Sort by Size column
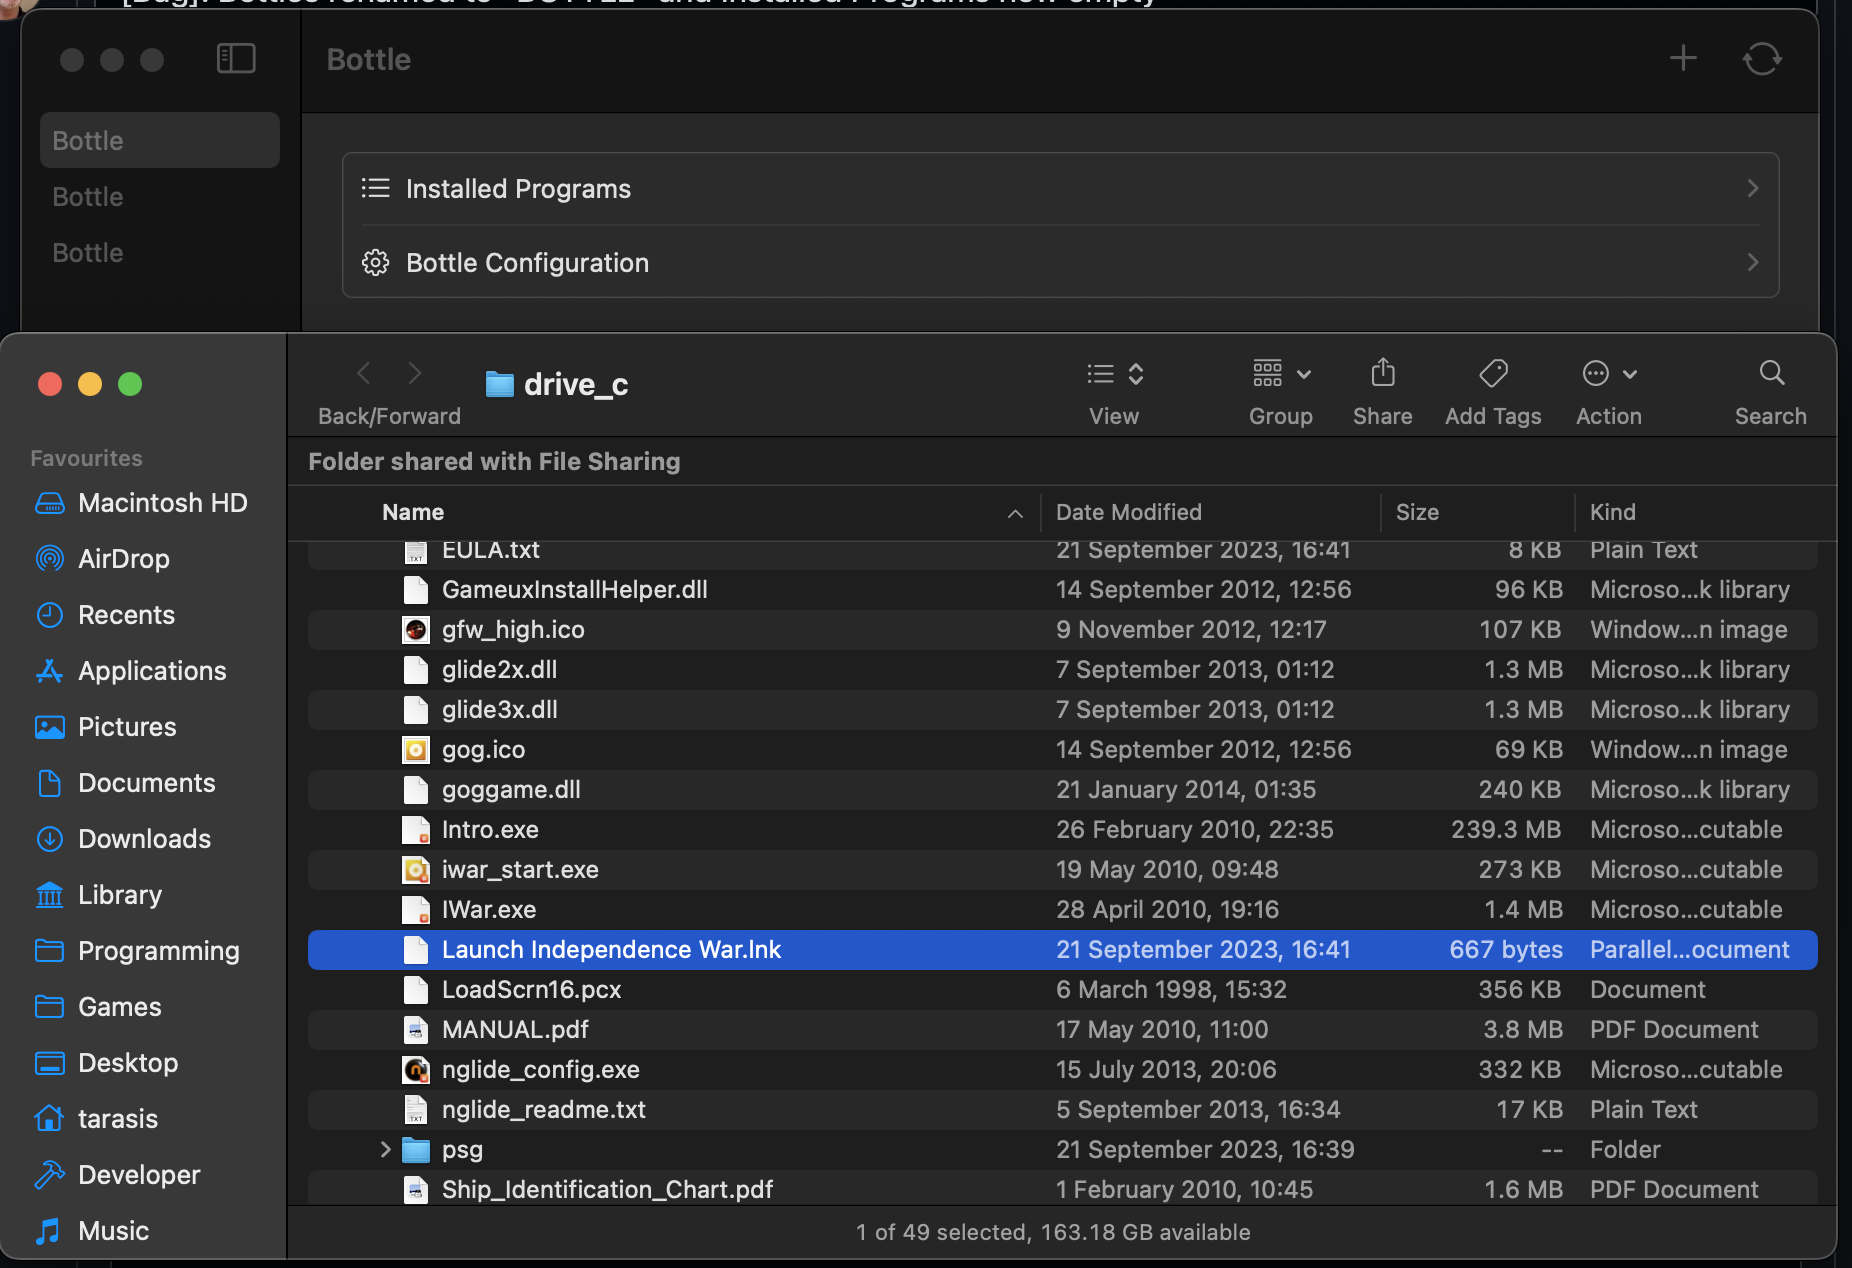 point(1417,512)
